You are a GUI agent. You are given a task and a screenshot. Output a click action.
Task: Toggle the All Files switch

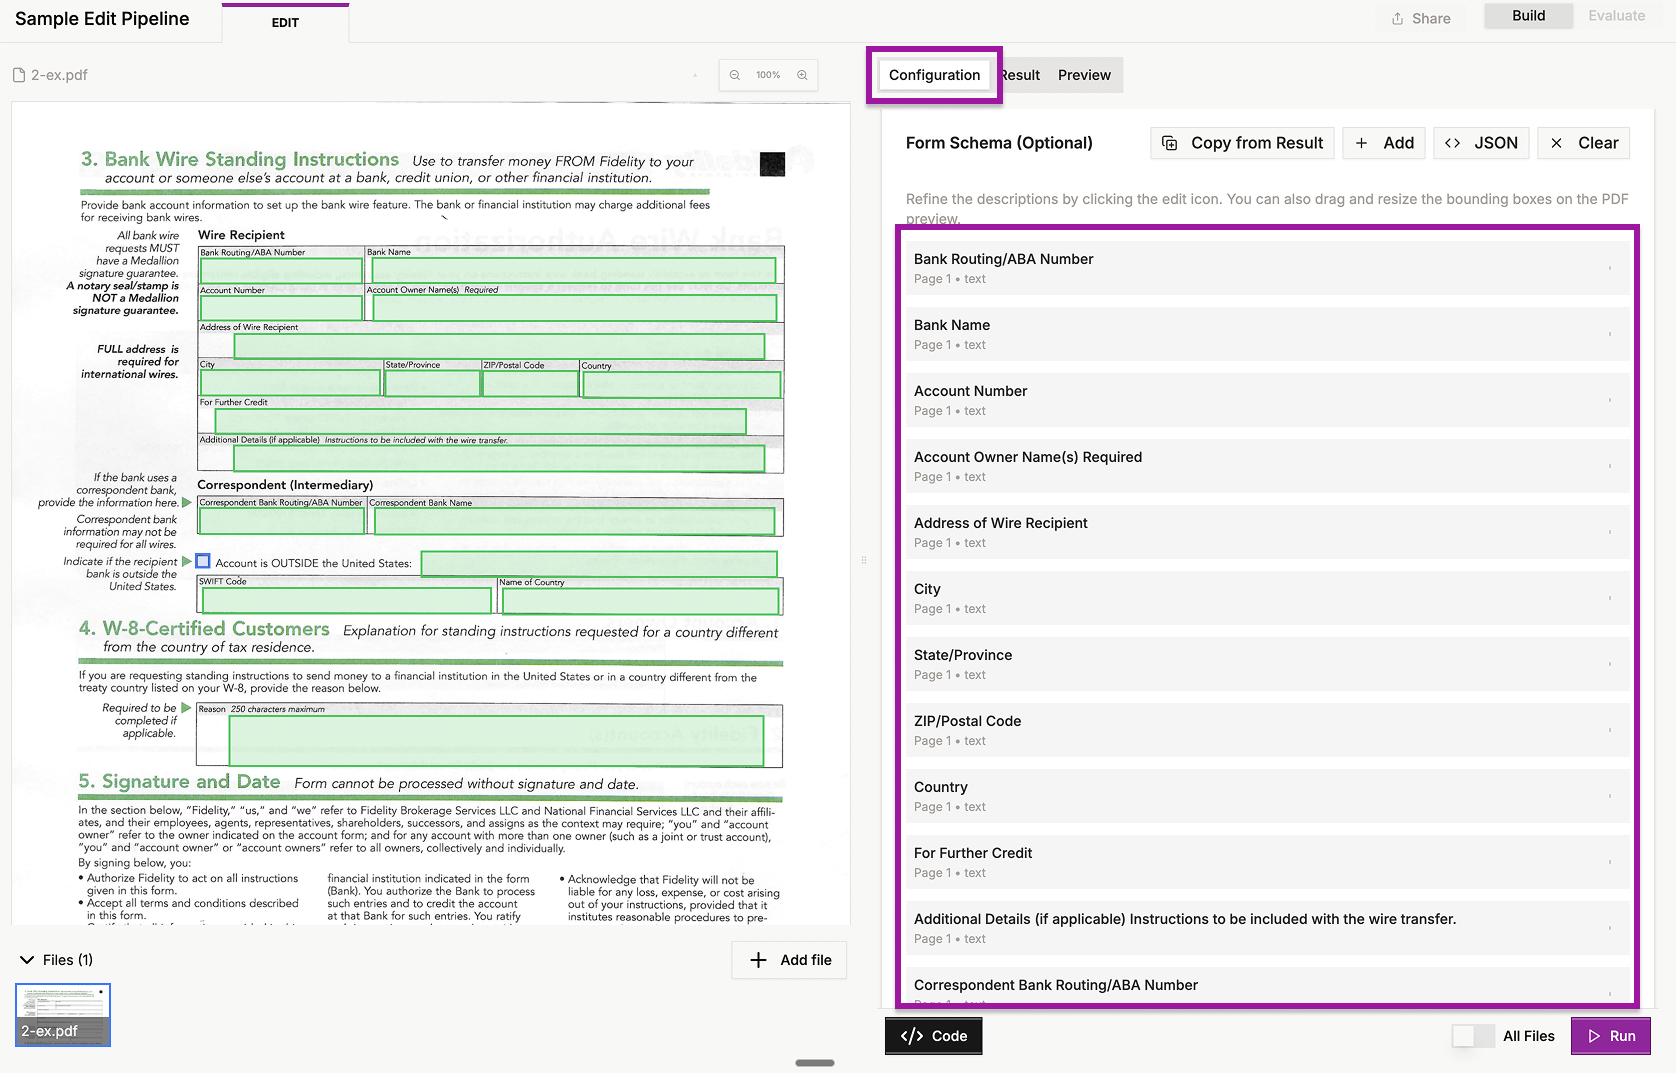click(x=1473, y=1036)
